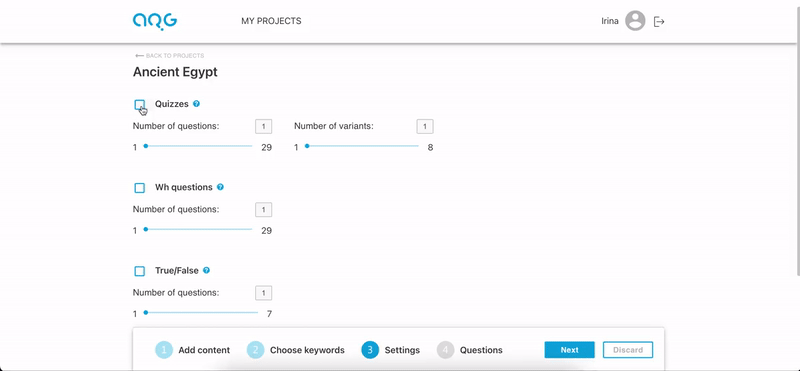Viewport: 800px width, 371px height.
Task: Click the True/False section label
Action: [x=177, y=270]
